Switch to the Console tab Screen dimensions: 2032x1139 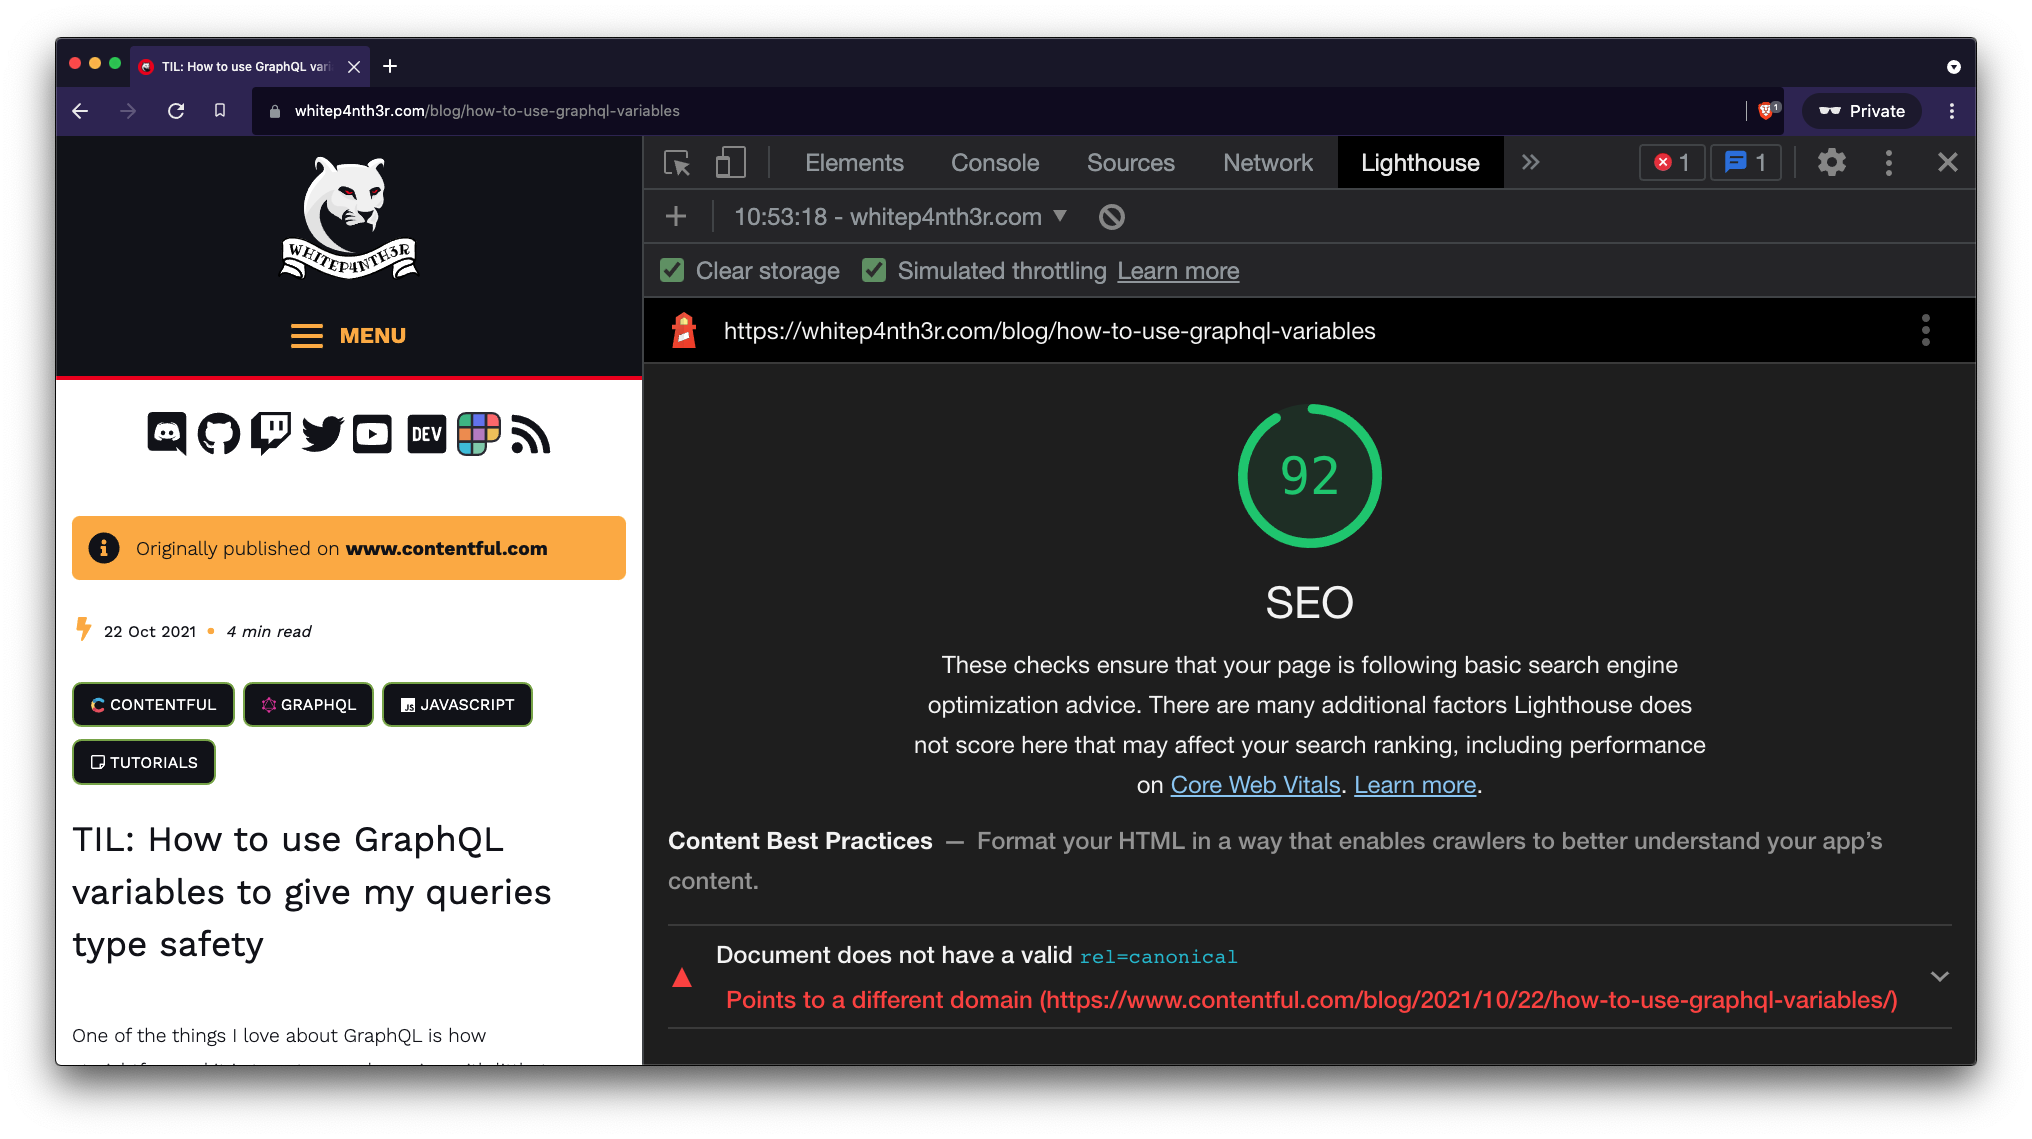[994, 163]
